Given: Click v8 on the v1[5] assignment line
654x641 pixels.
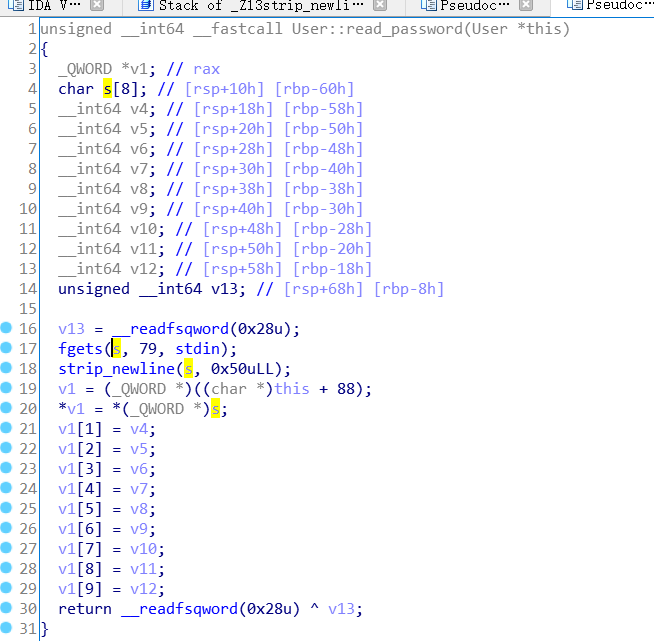Looking at the screenshot, I should (139, 509).
